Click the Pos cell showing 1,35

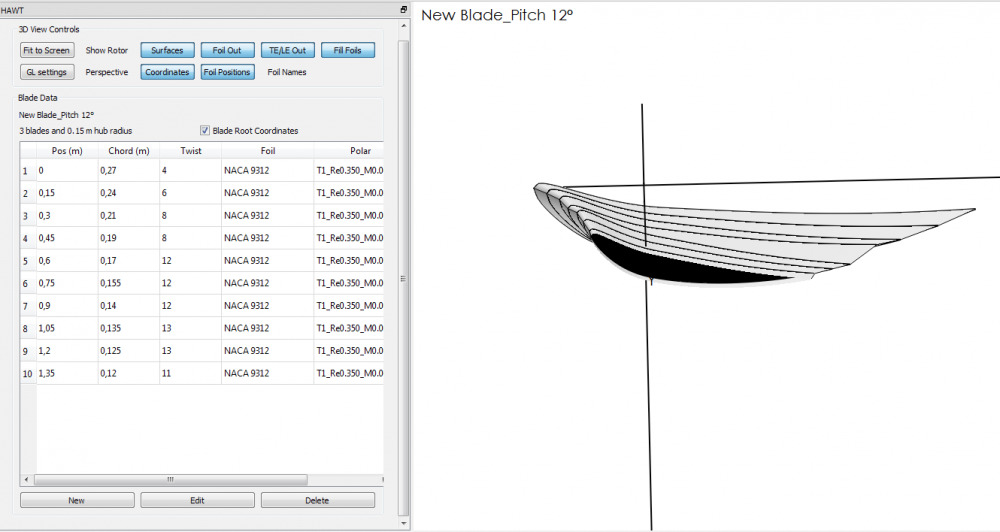(66, 373)
